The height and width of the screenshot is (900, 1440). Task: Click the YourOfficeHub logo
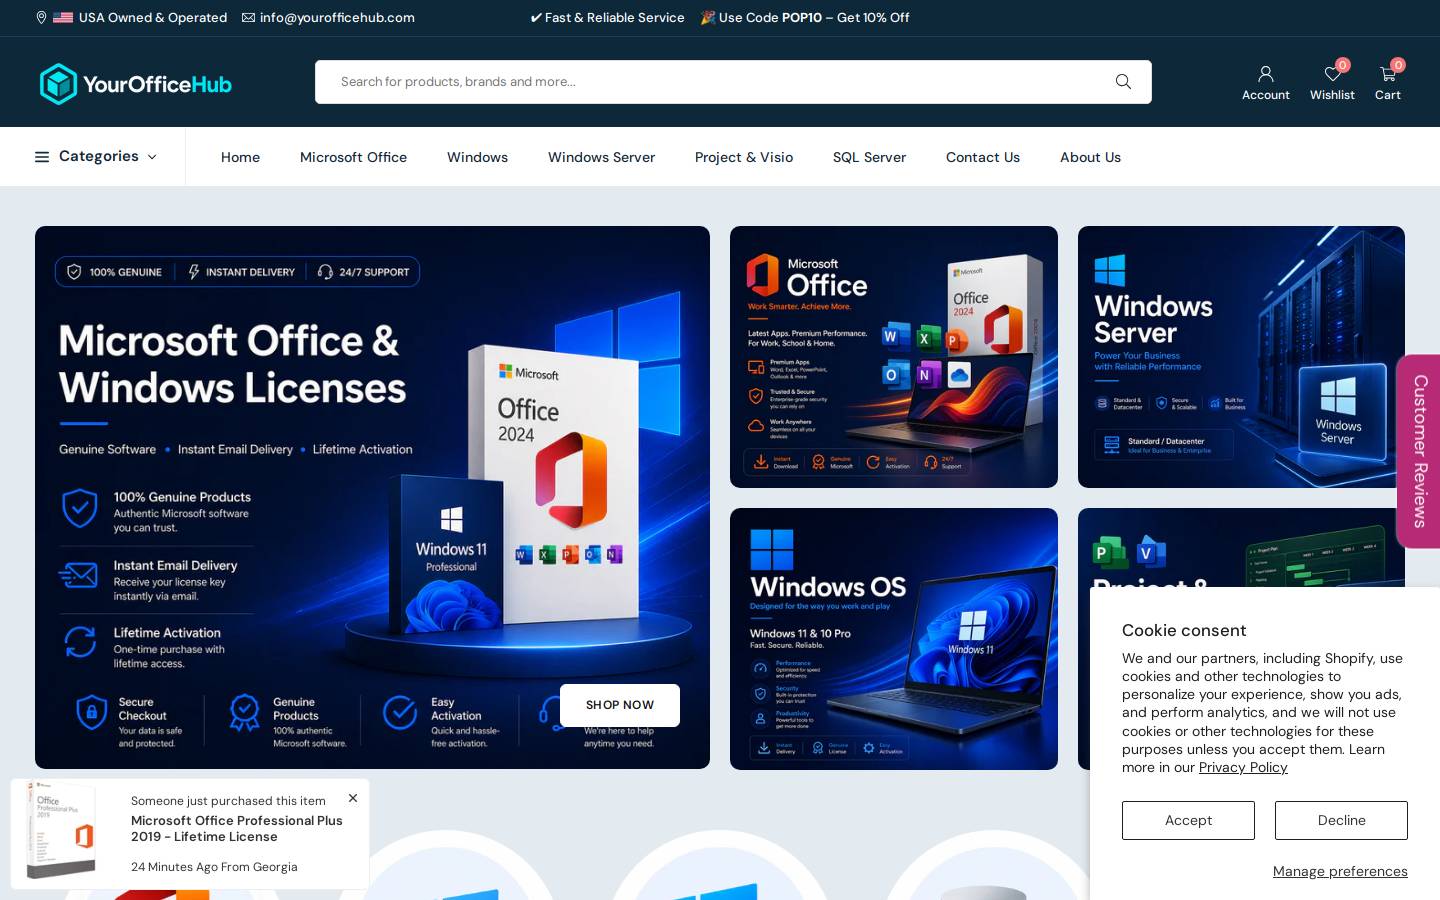[x=135, y=84]
